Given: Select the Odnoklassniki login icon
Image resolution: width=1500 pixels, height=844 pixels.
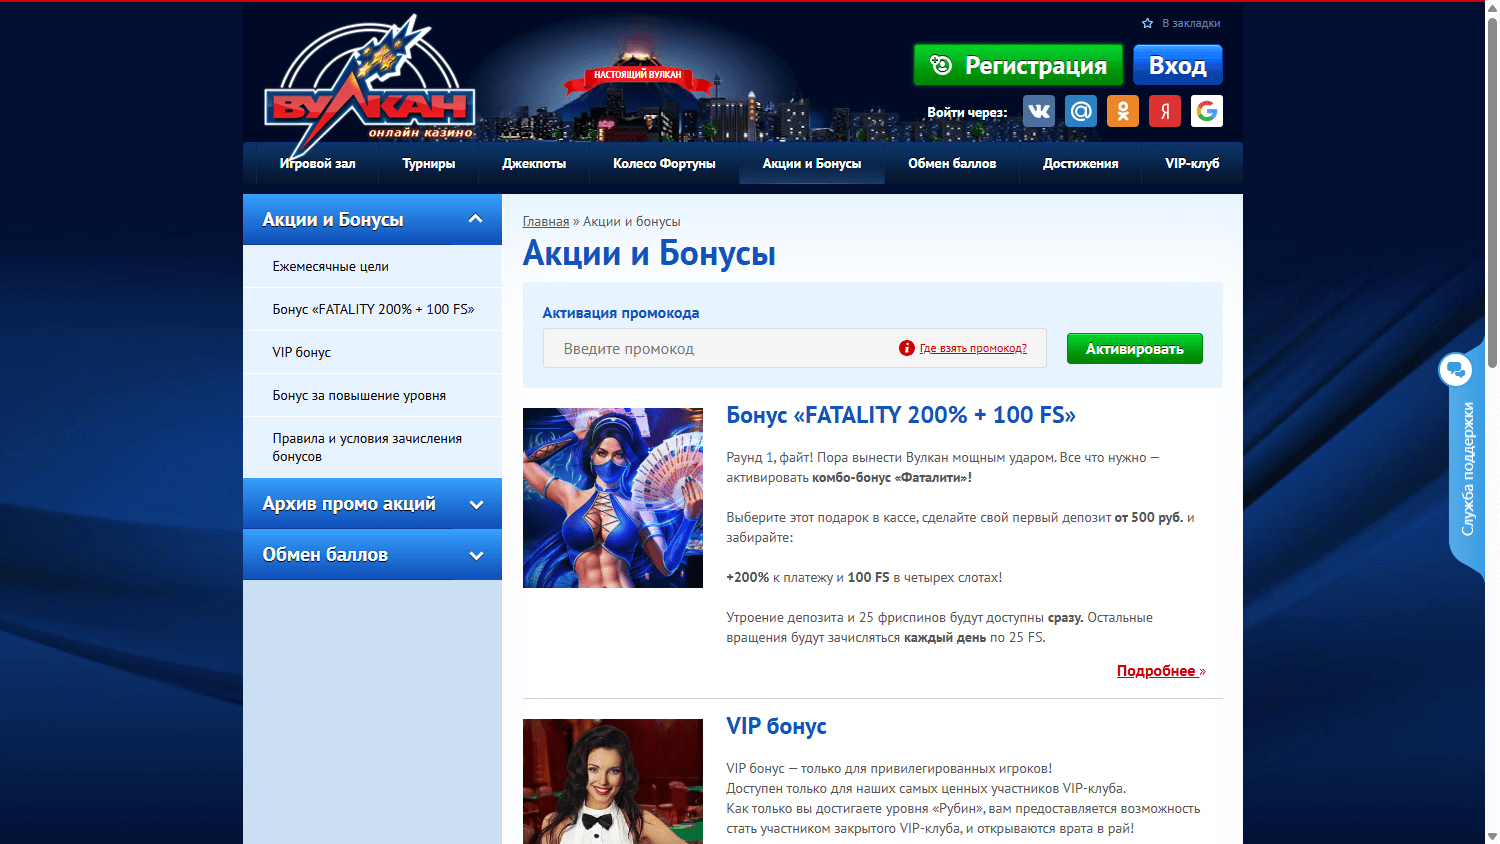Looking at the screenshot, I should click(x=1122, y=111).
